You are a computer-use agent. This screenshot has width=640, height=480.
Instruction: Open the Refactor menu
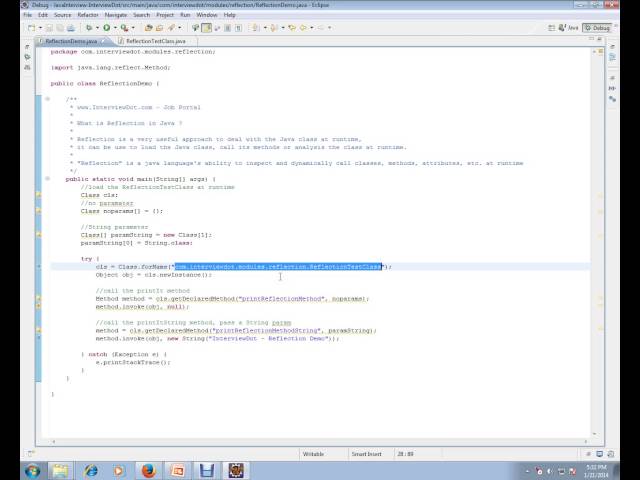pyautogui.click(x=88, y=15)
